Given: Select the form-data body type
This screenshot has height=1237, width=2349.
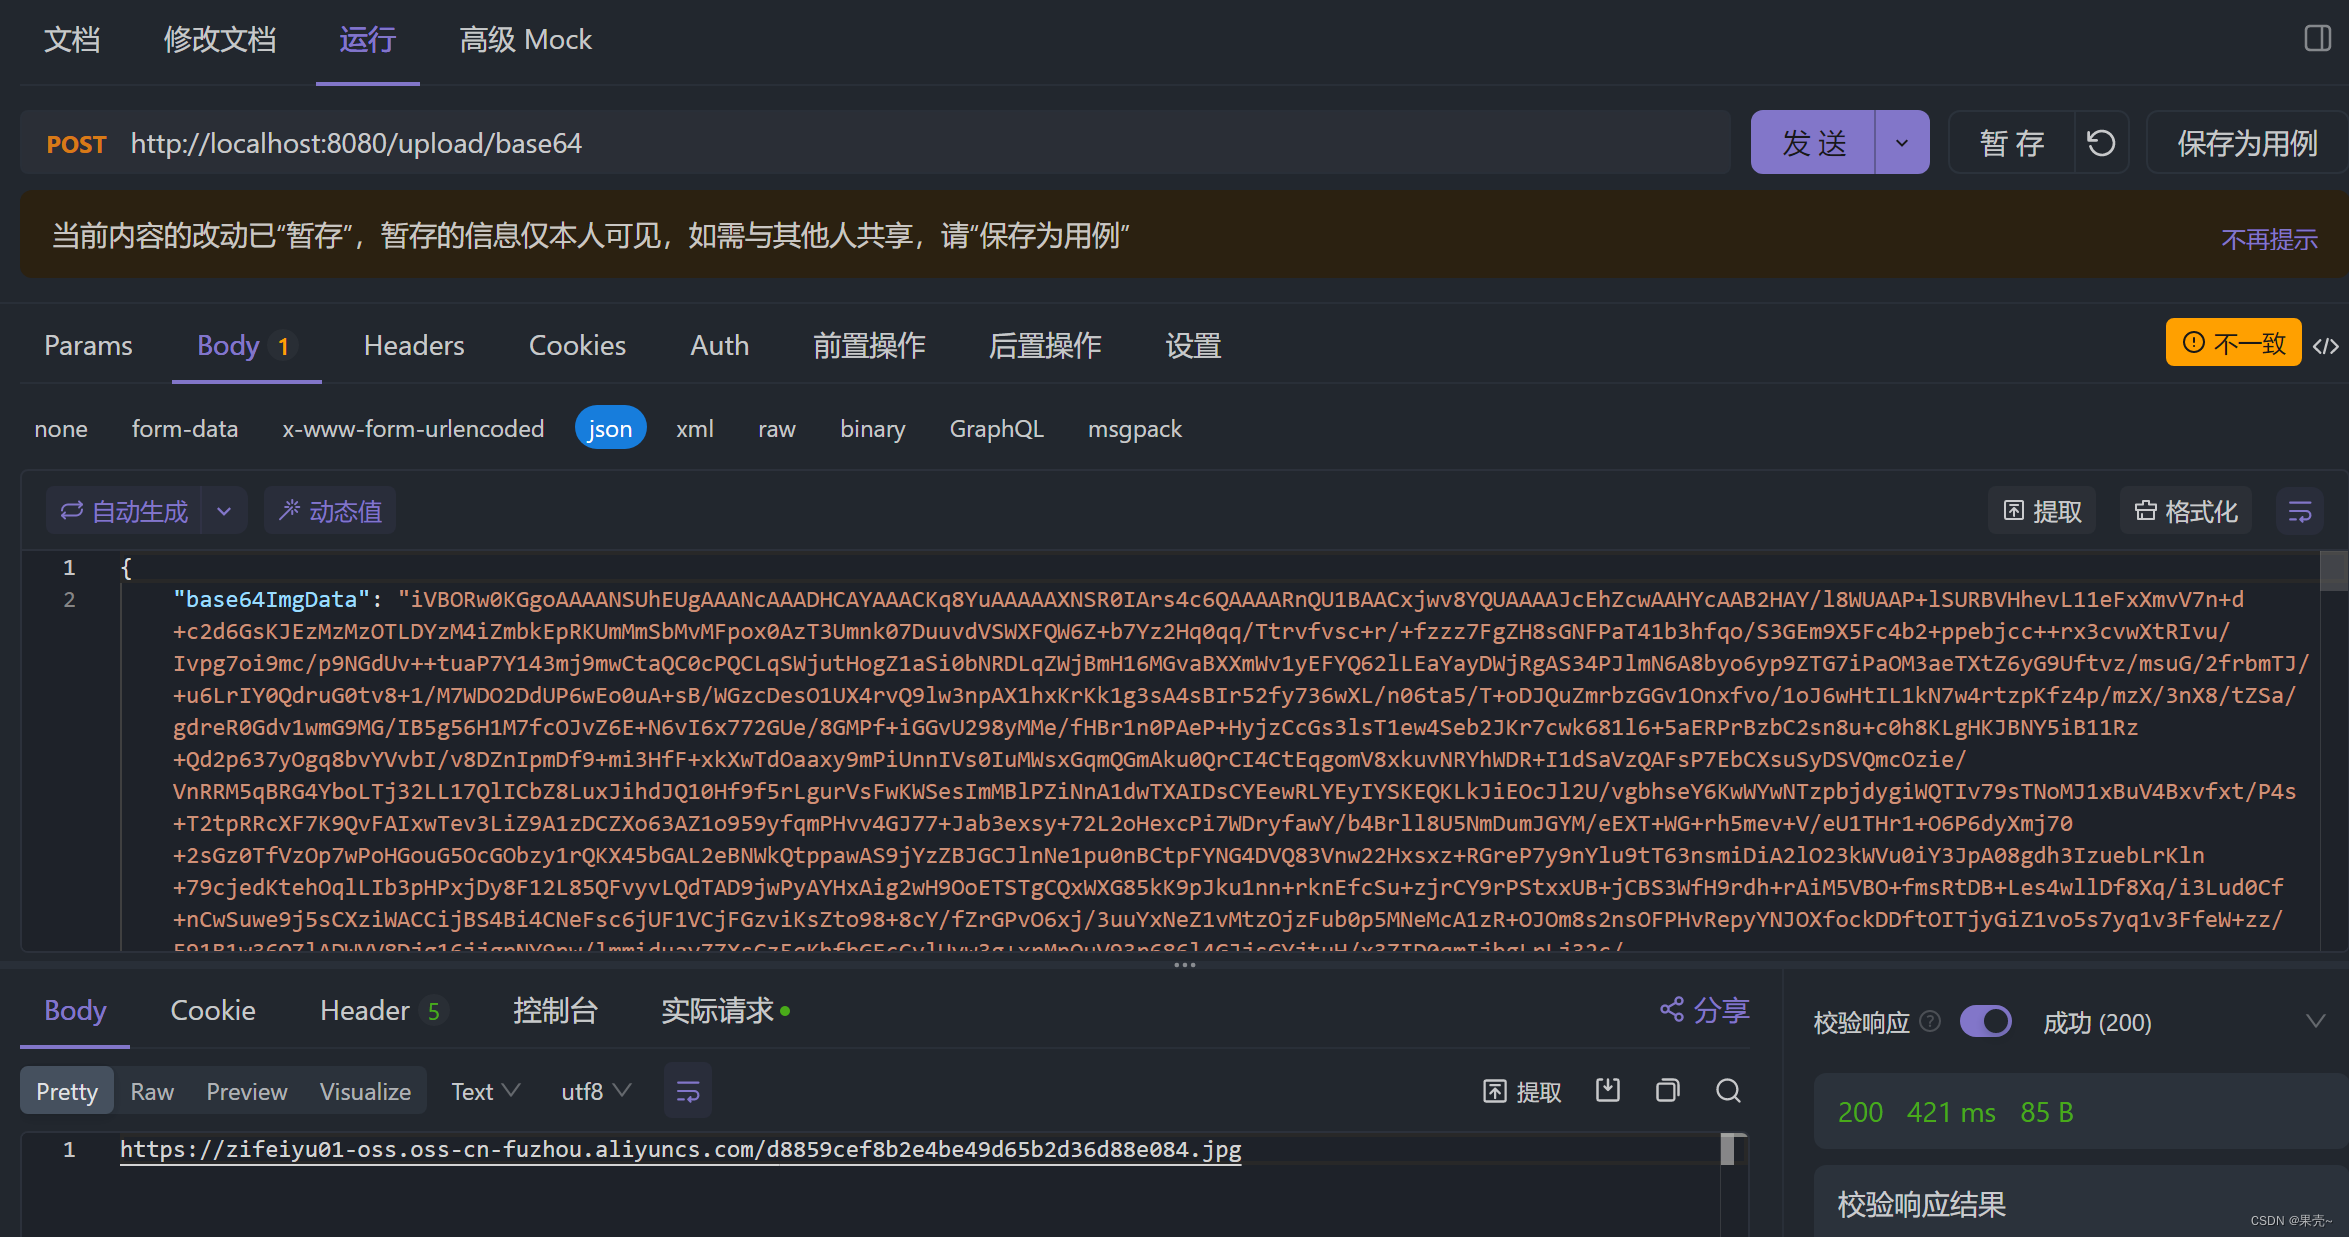Looking at the screenshot, I should click(x=185, y=429).
